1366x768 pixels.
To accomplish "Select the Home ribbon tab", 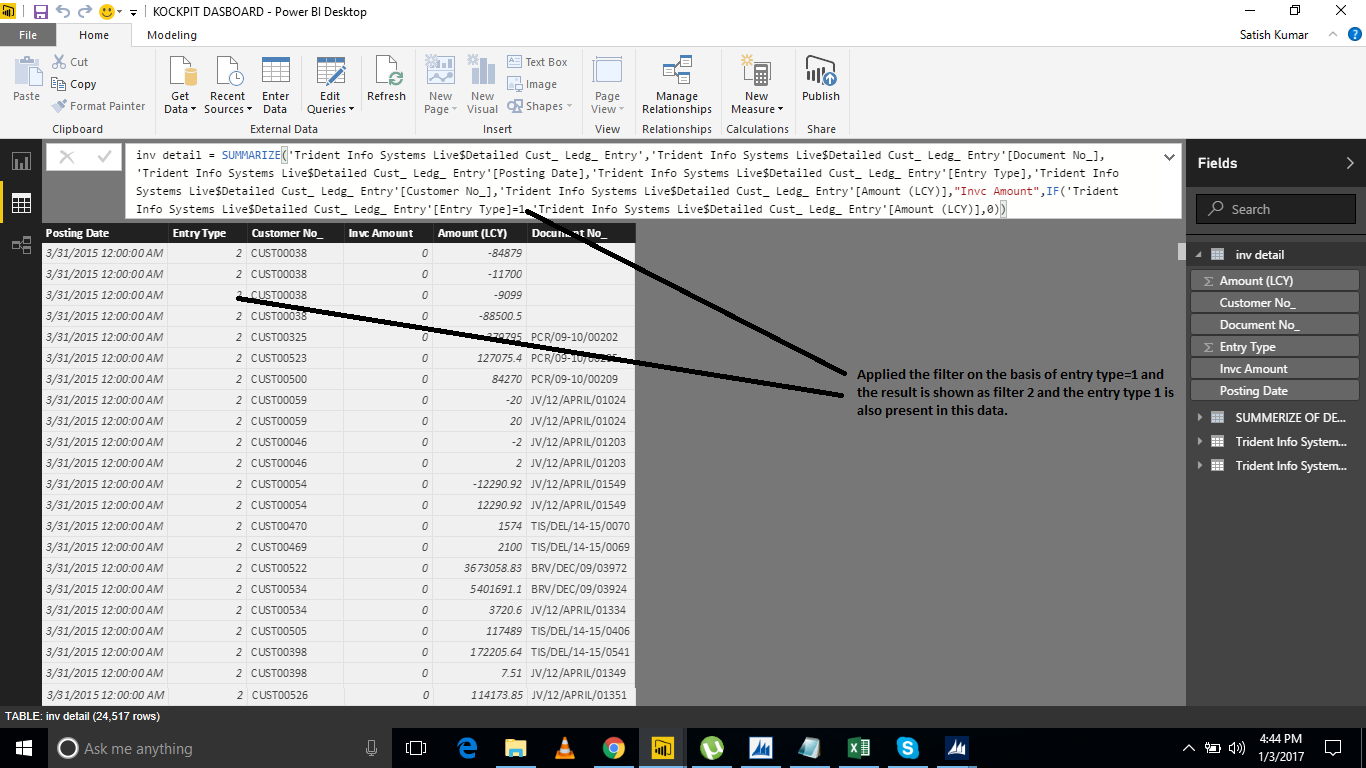I will click(94, 35).
